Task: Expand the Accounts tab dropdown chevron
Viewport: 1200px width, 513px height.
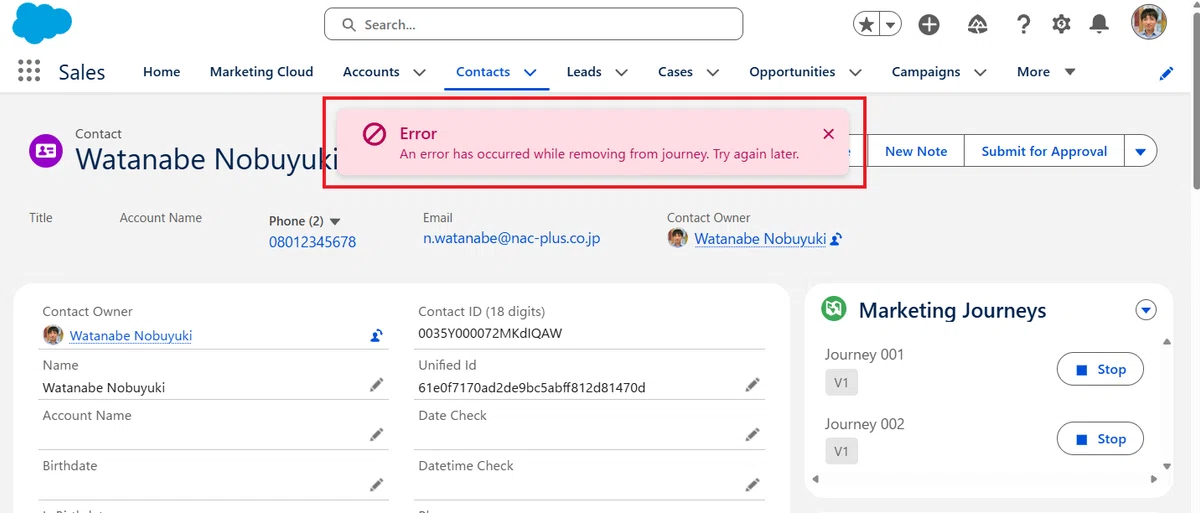Action: point(419,72)
